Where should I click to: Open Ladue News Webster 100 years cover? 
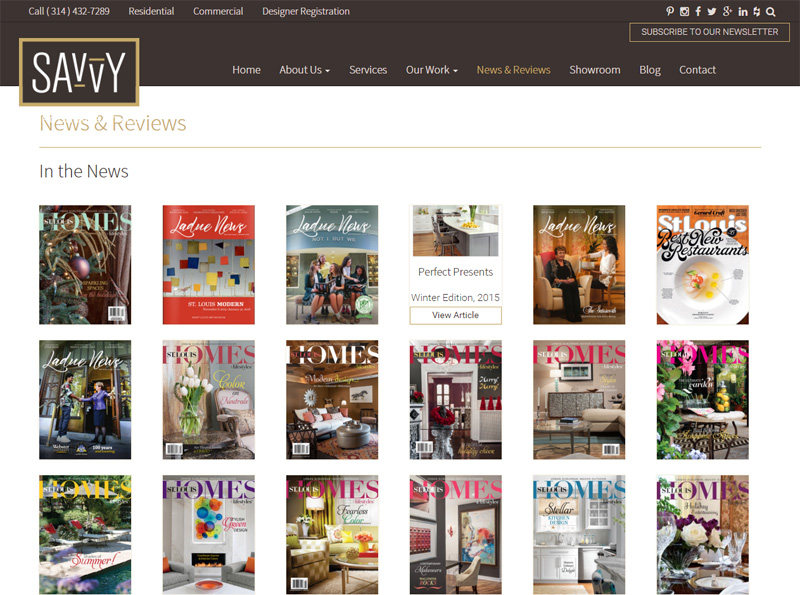coord(85,400)
